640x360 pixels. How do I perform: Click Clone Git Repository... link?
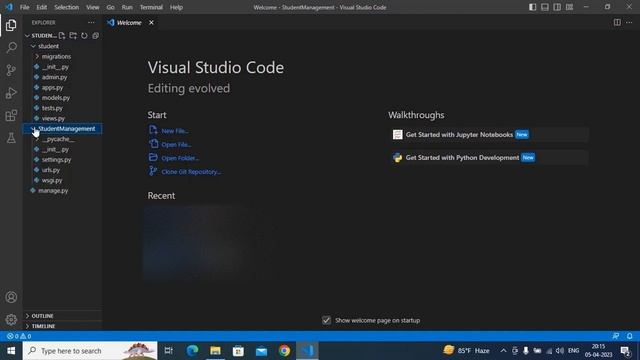click(191, 172)
